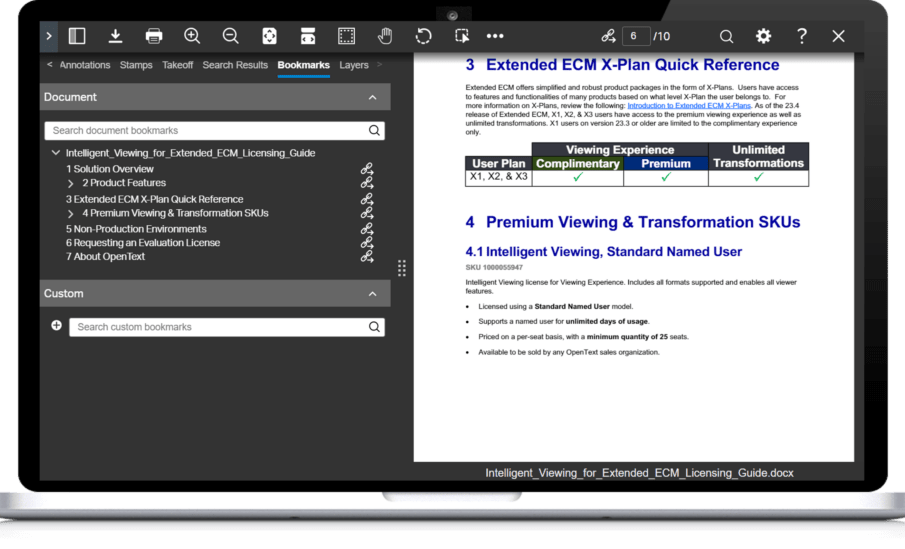
Task: Select the pan hand tool
Action: pos(385,36)
